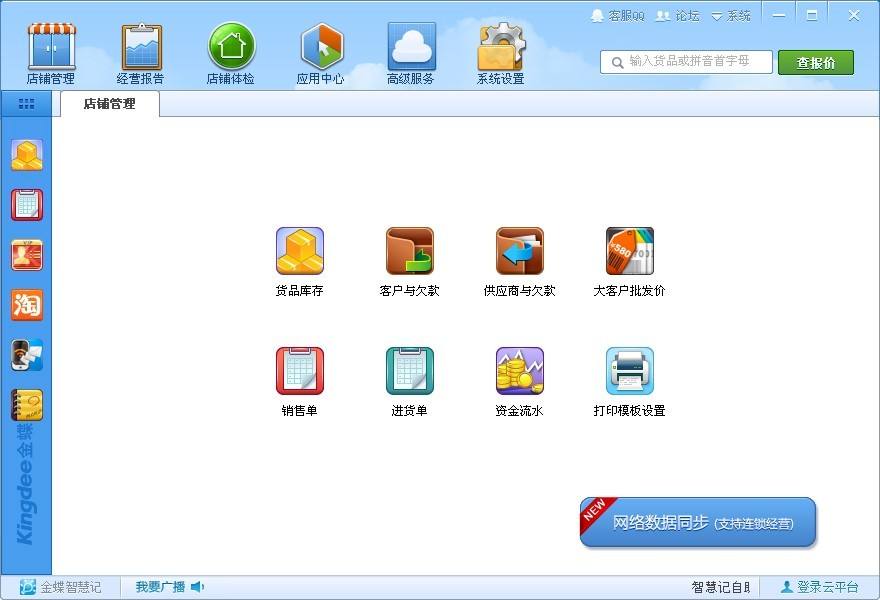Open 论坛 forum link
This screenshot has width=880, height=600.
(678, 16)
